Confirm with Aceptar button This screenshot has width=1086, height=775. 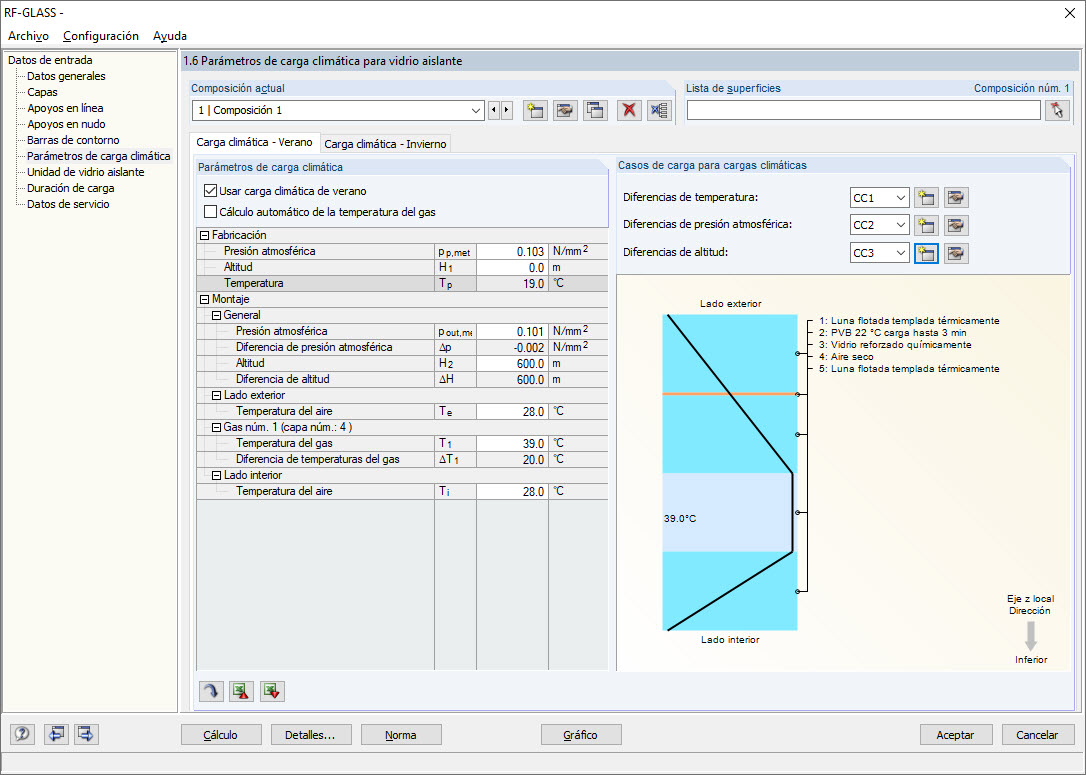coord(955,735)
